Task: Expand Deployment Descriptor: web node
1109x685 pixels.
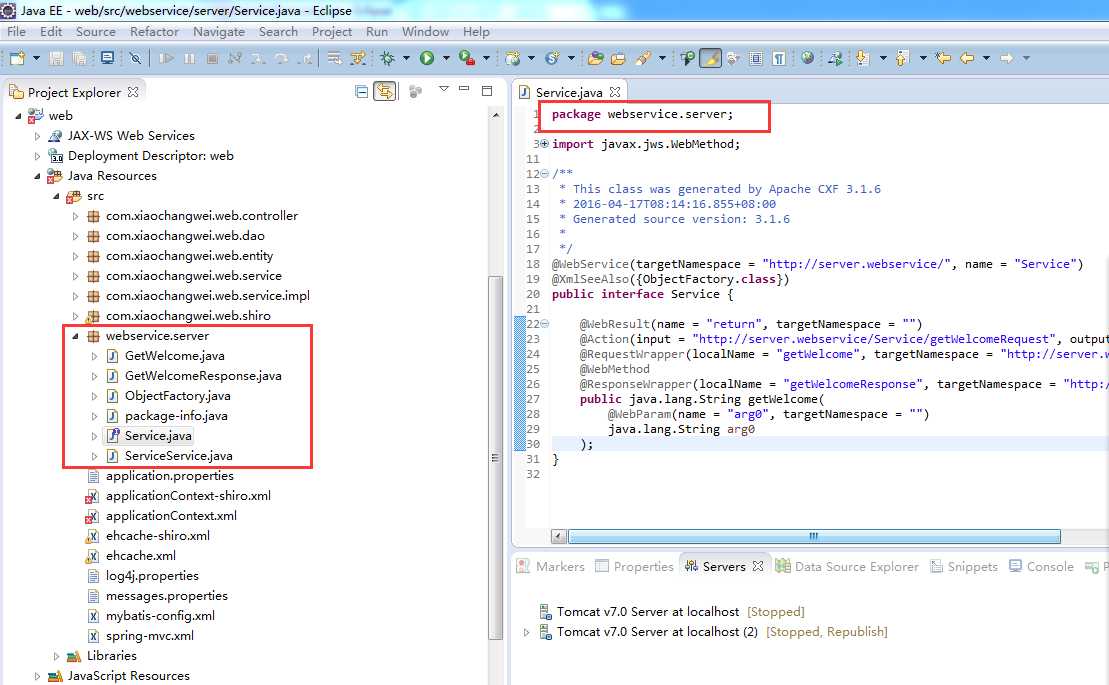Action: tap(37, 156)
